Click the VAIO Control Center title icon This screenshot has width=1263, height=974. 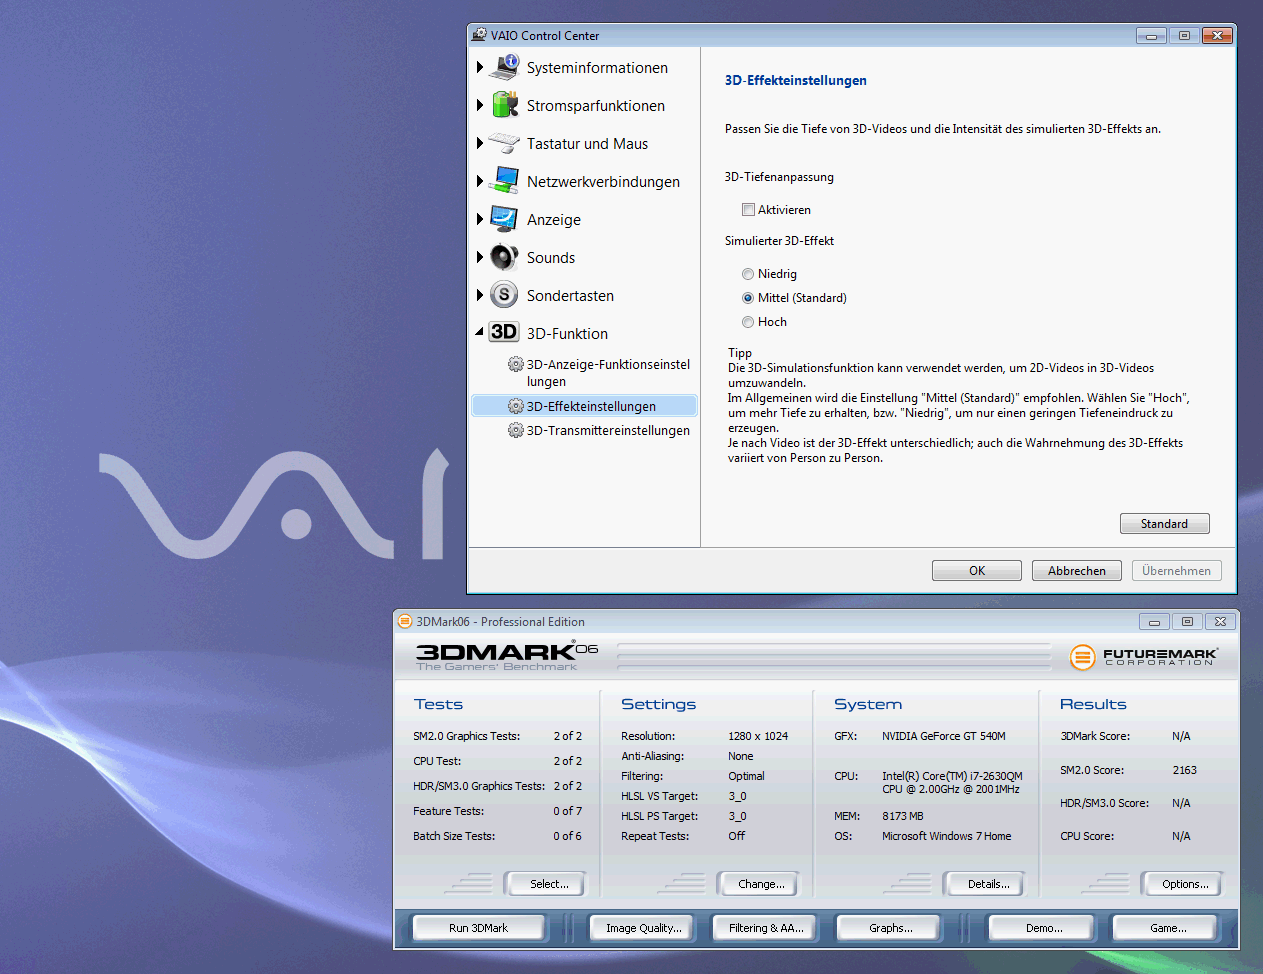pyautogui.click(x=479, y=35)
